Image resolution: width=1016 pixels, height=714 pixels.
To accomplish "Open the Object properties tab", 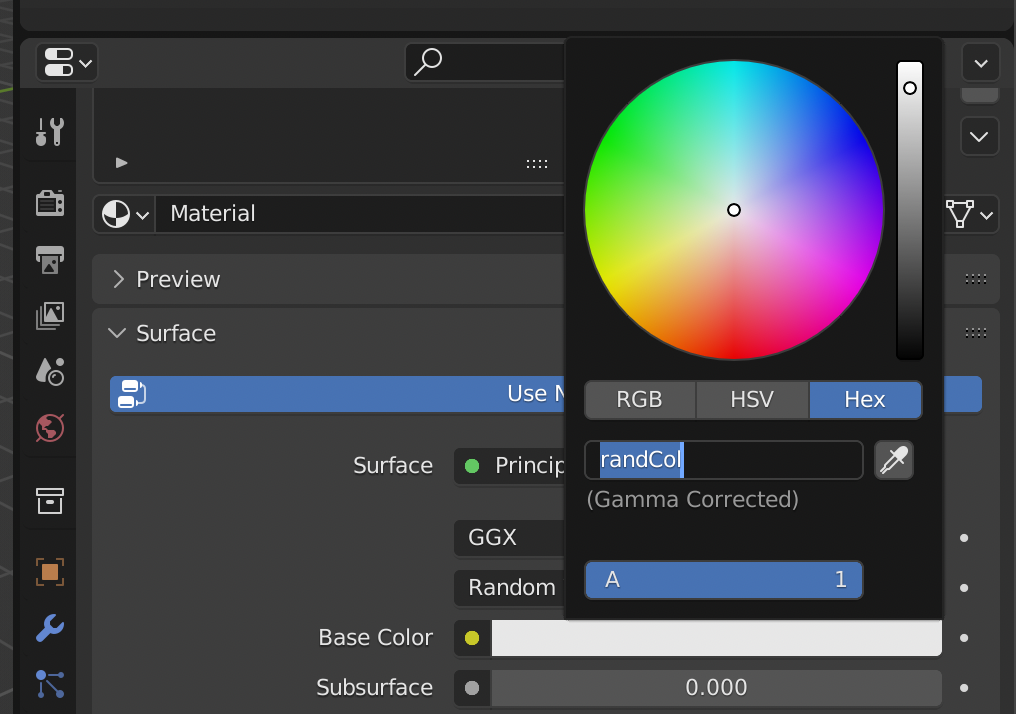I will pos(49,572).
